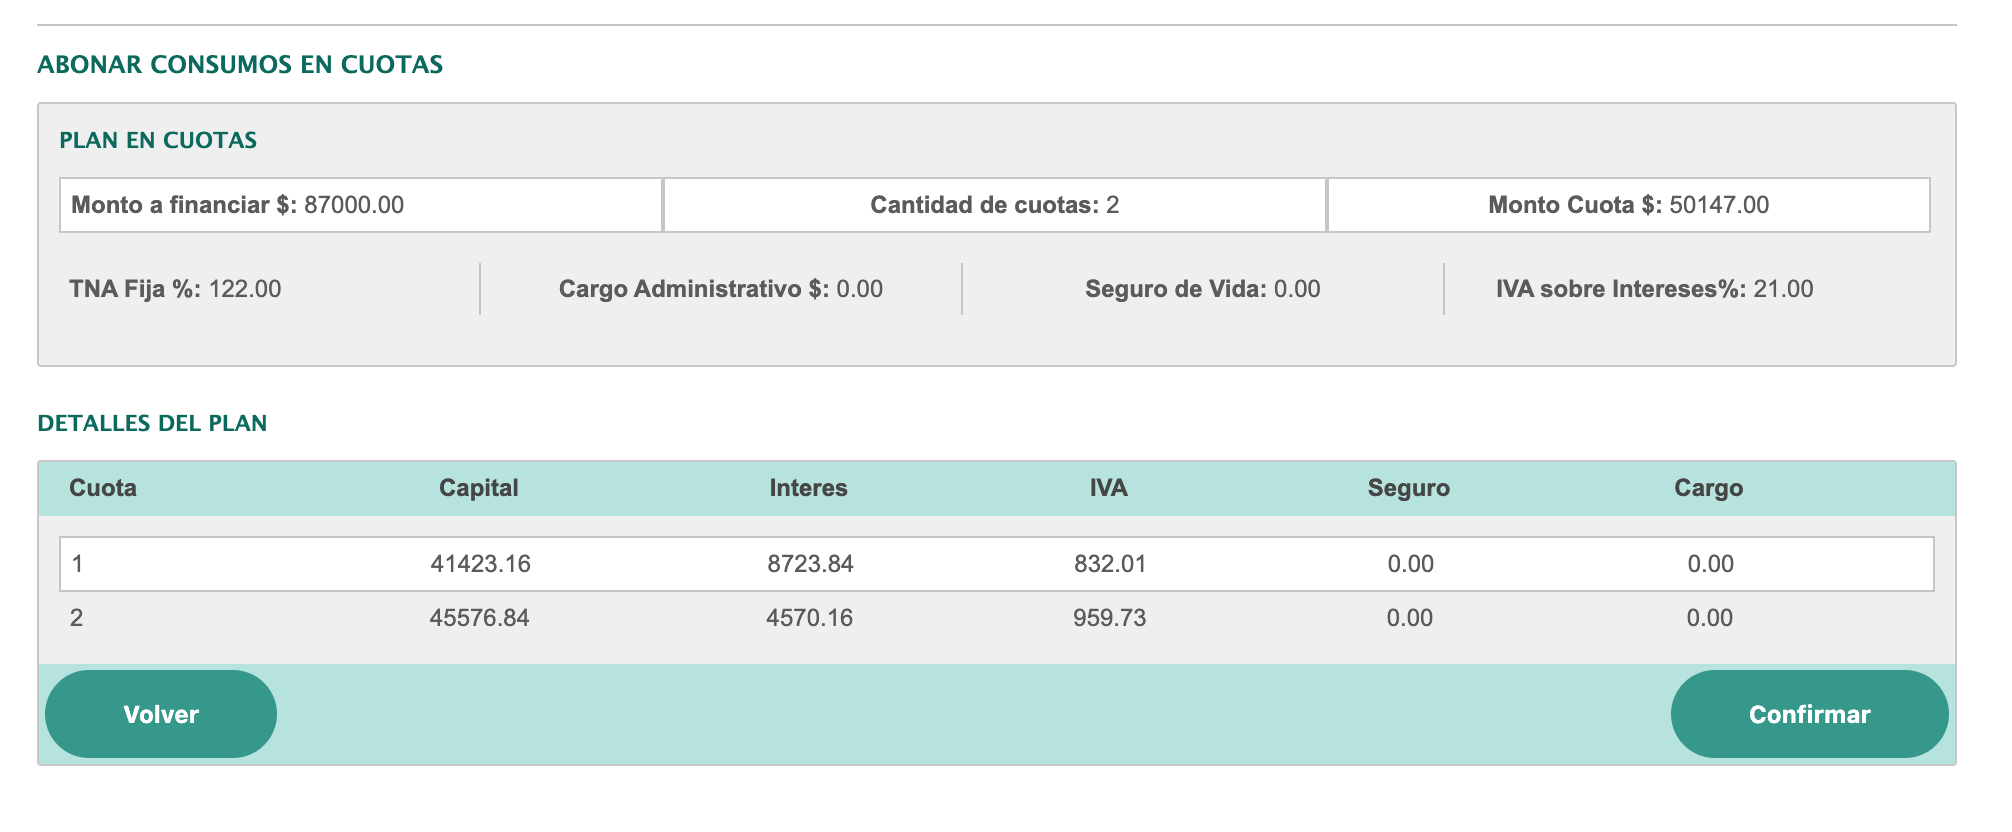
Task: Select the Seguro de Vida value
Action: 1297,289
